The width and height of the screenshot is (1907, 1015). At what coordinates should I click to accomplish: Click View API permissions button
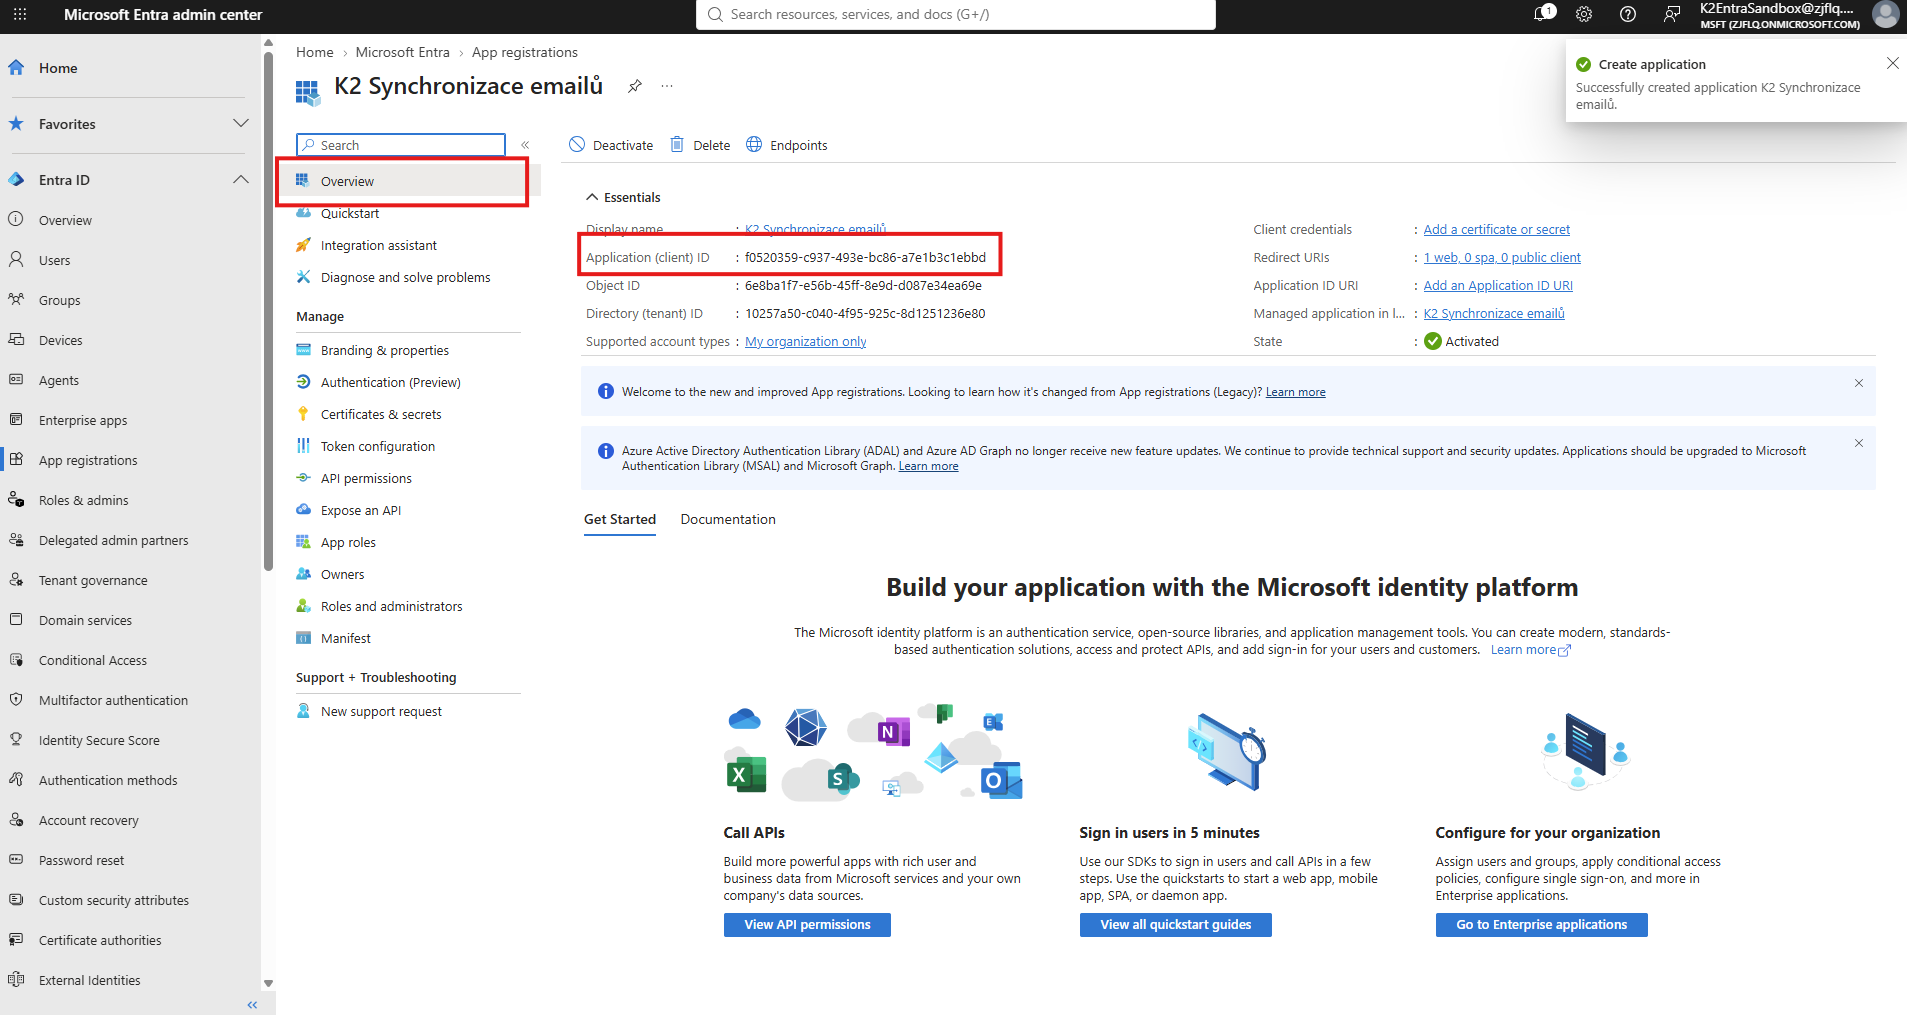coord(807,925)
